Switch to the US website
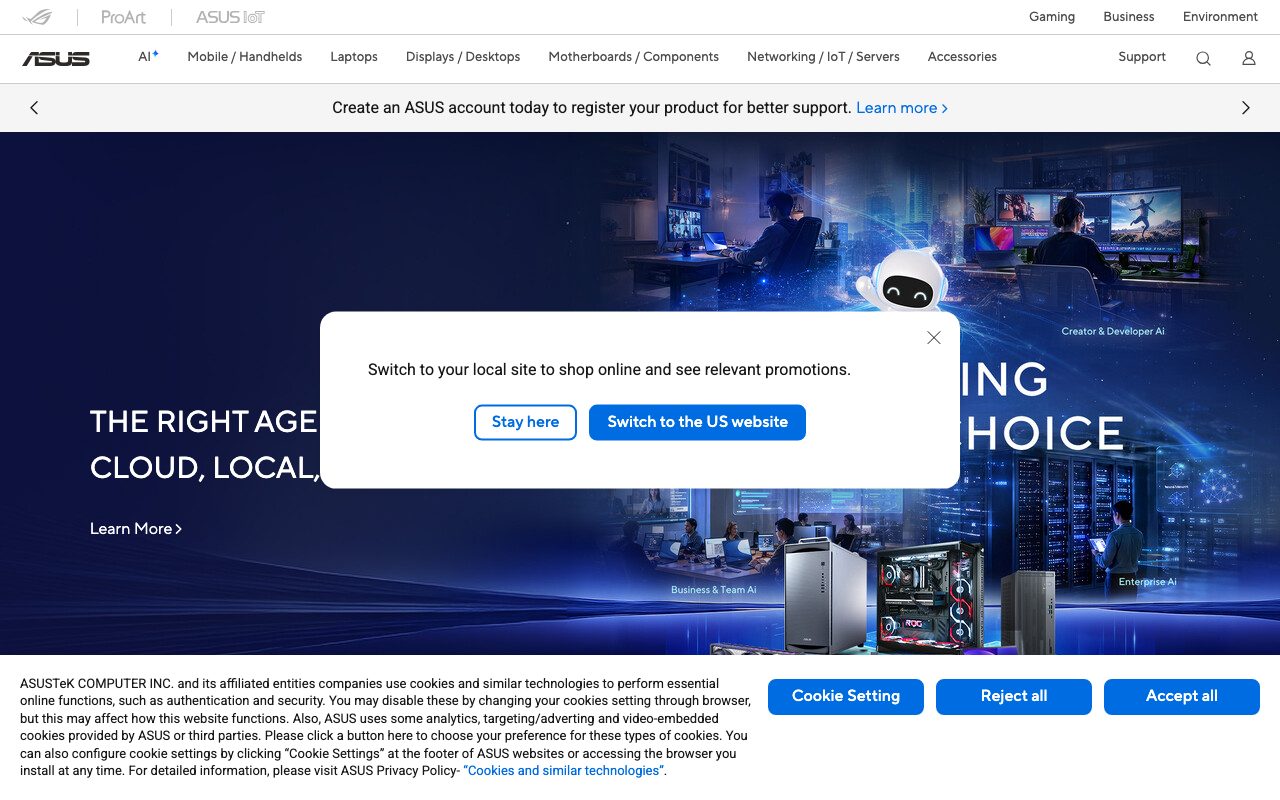1280x800 pixels. 697,422
